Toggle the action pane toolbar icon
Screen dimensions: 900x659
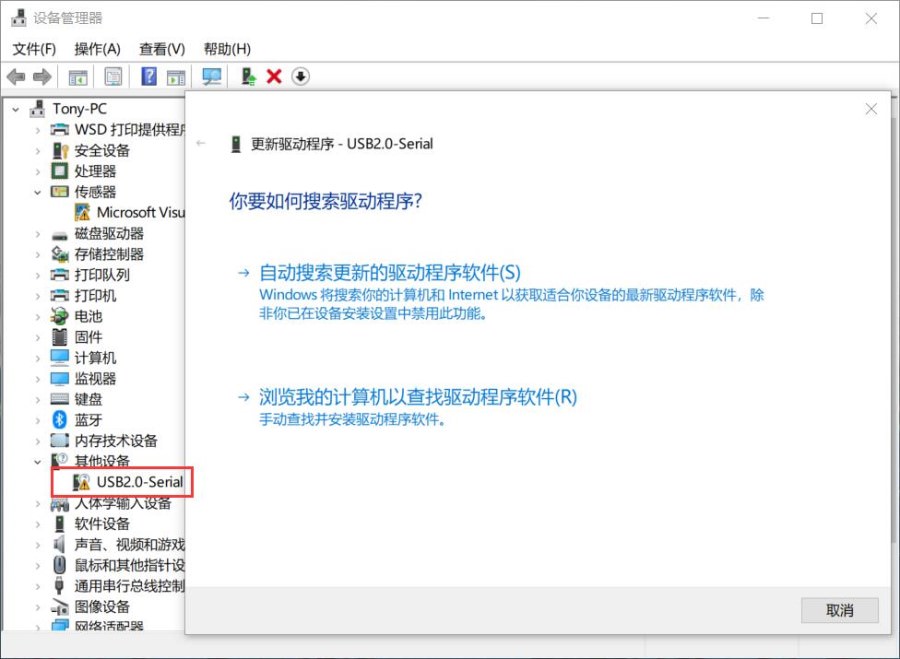click(176, 77)
